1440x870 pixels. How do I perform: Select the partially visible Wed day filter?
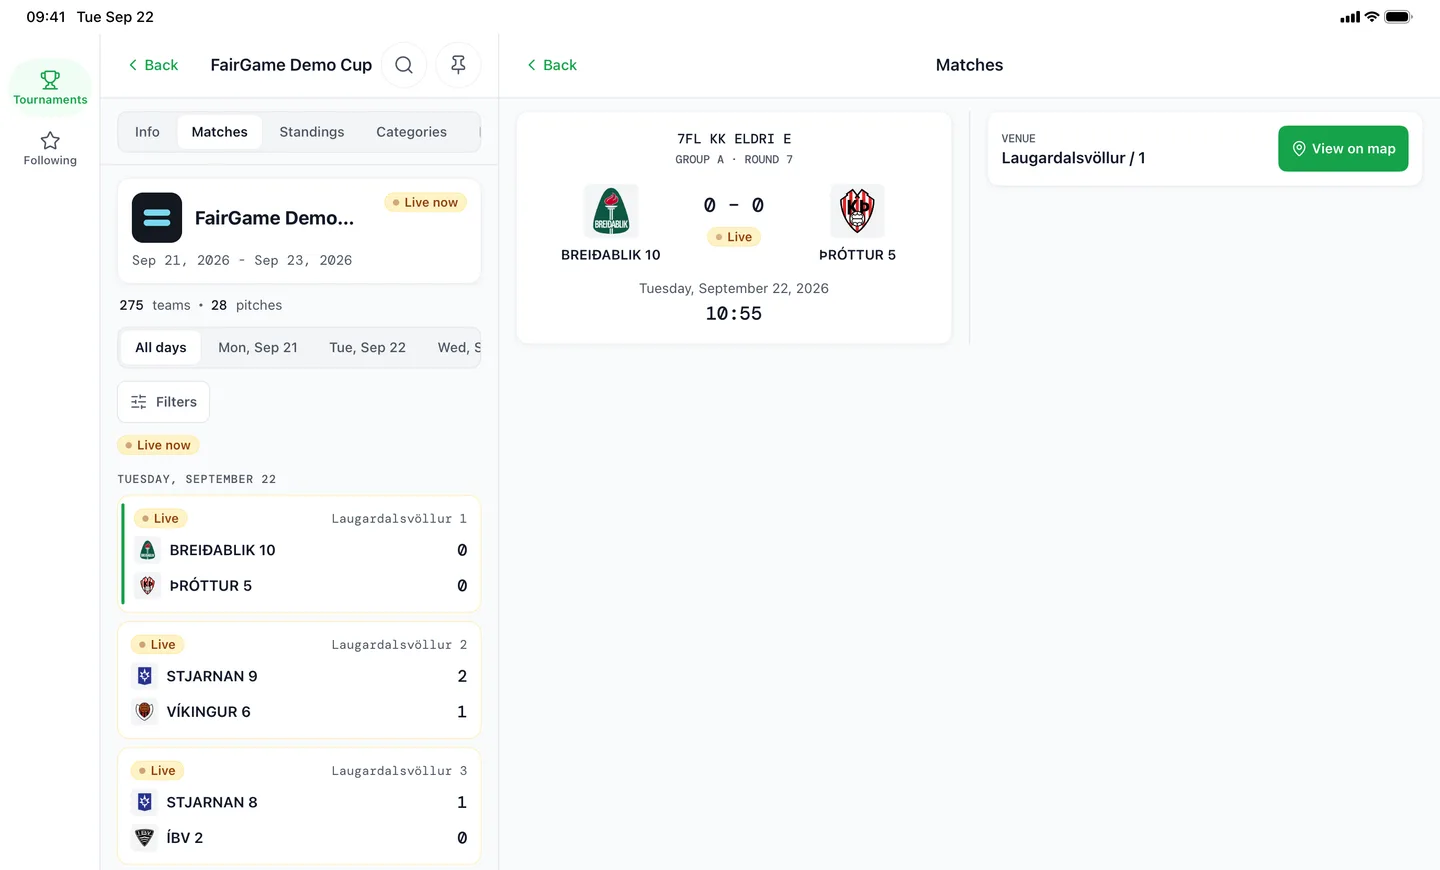pyautogui.click(x=458, y=348)
